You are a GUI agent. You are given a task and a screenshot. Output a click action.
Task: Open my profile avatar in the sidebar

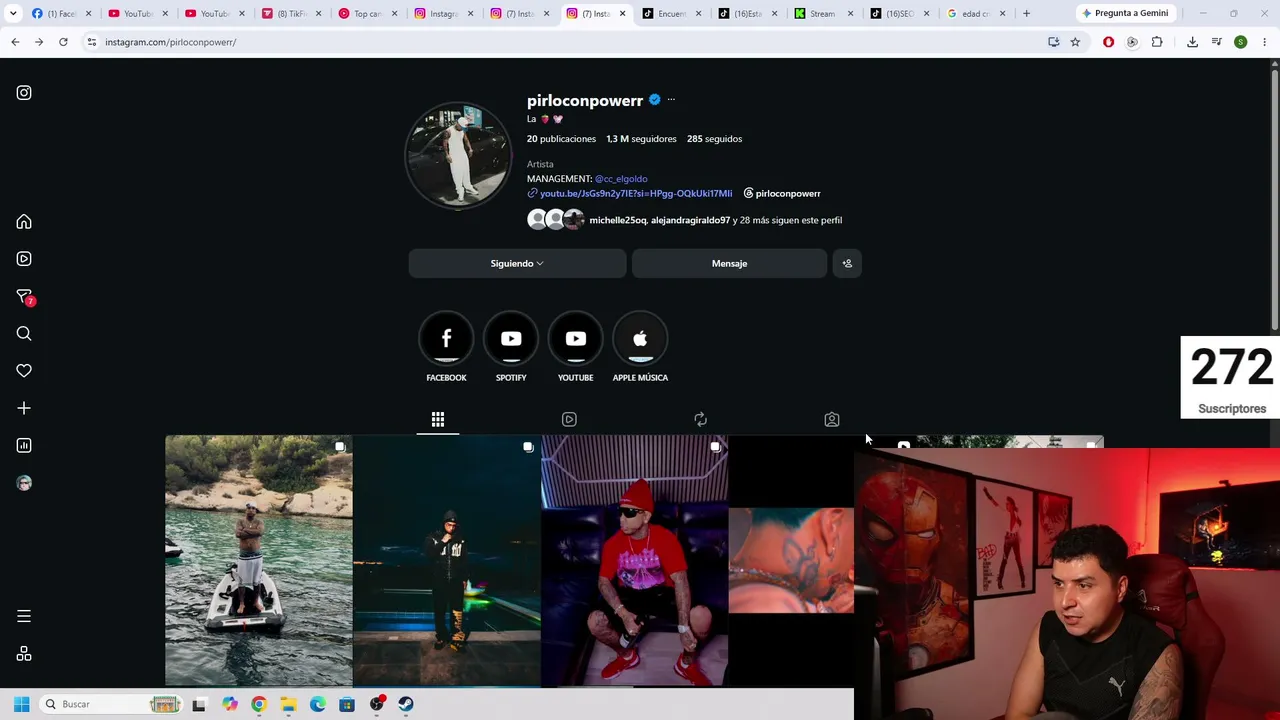(24, 483)
